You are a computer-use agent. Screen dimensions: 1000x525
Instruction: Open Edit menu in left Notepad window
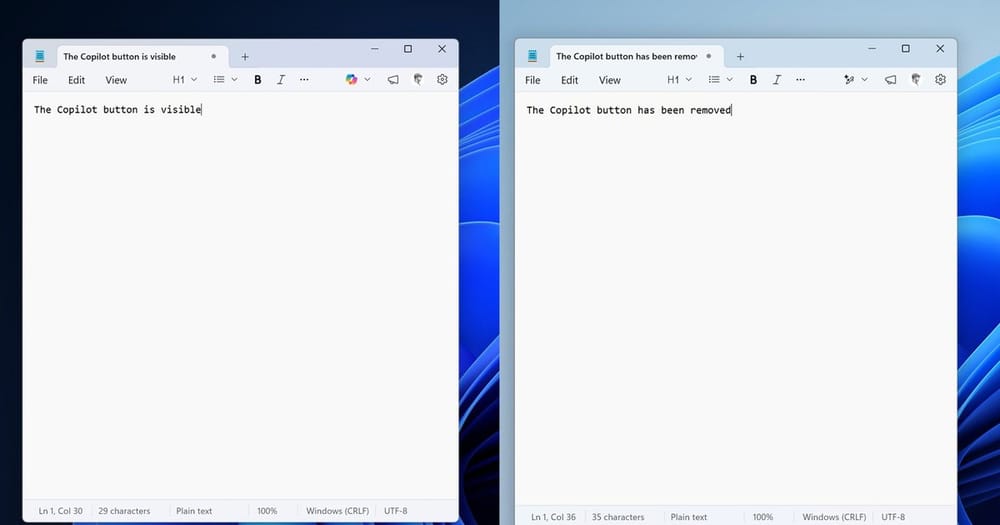[x=77, y=80]
